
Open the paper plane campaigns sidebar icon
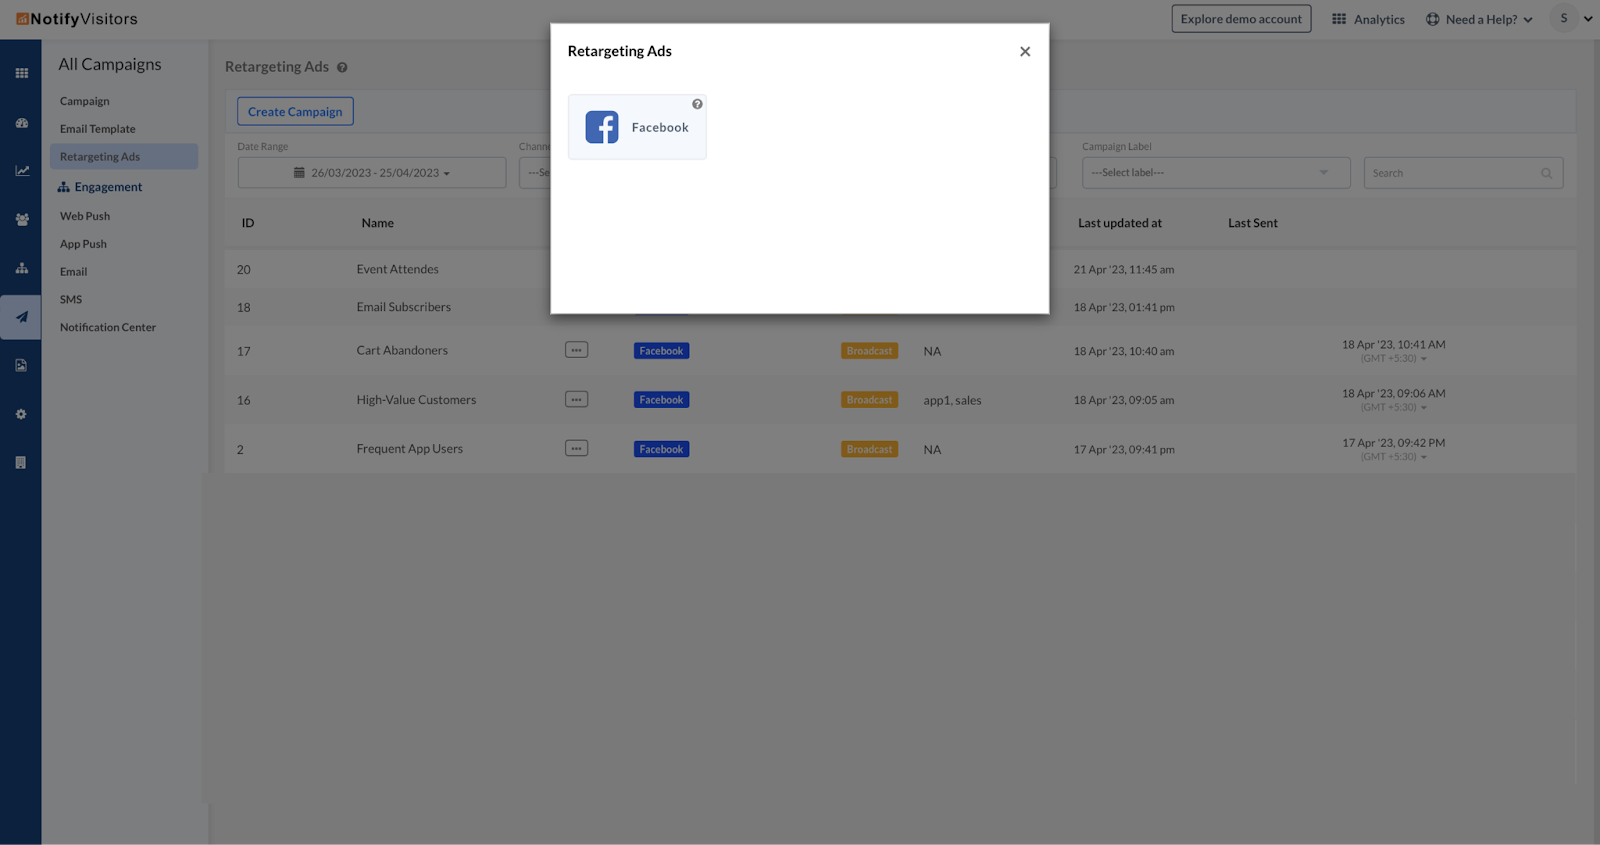[x=21, y=317]
